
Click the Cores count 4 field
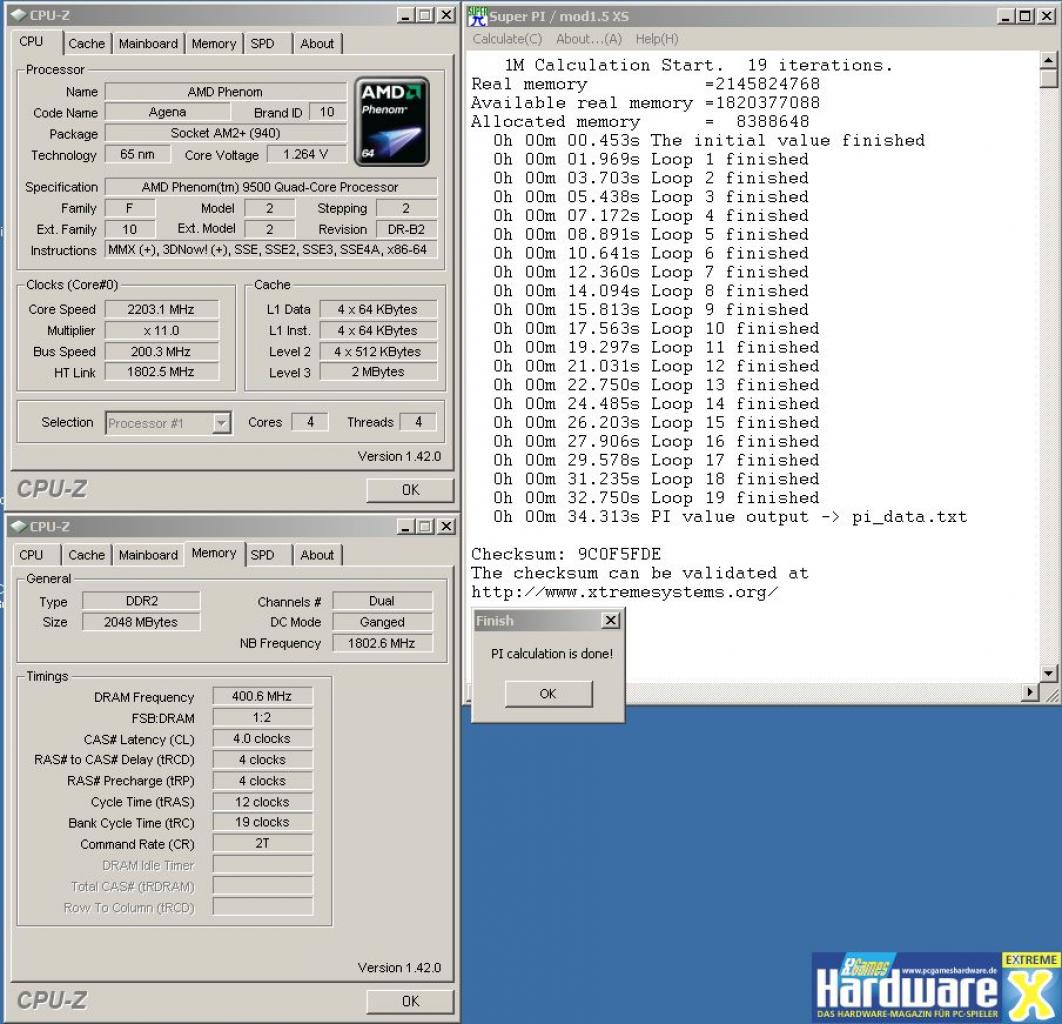click(310, 422)
